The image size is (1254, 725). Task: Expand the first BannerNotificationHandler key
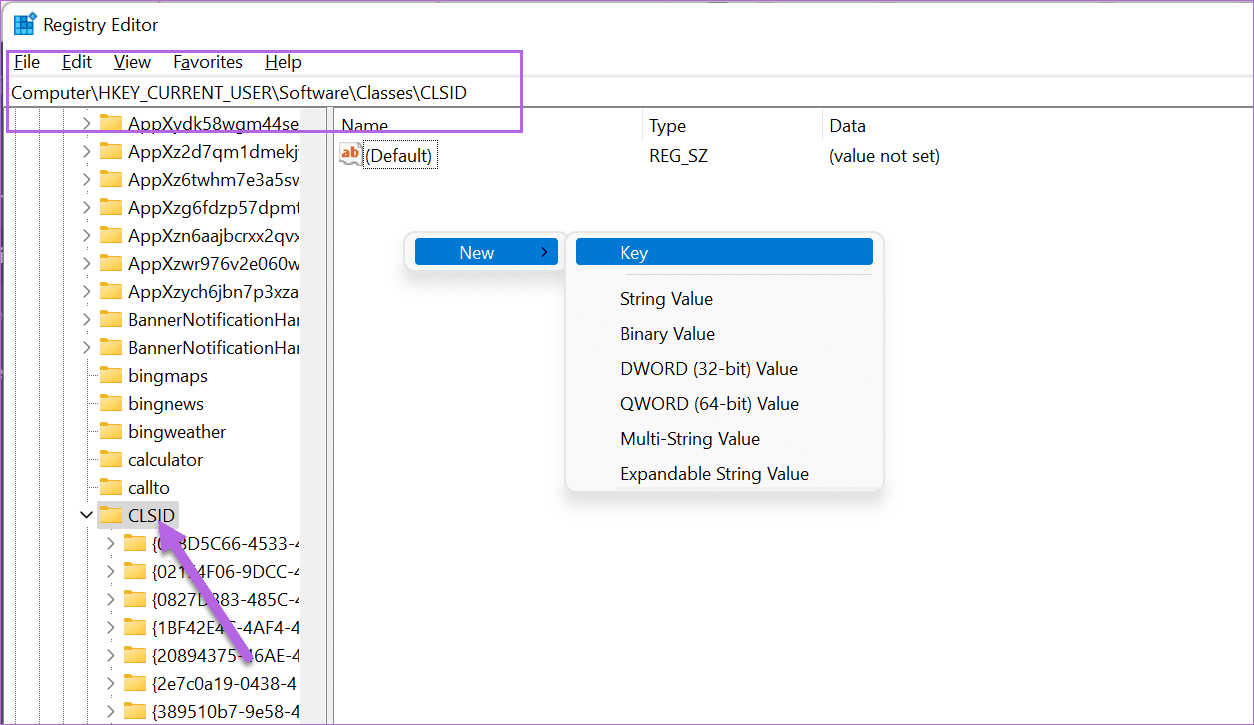tap(88, 319)
